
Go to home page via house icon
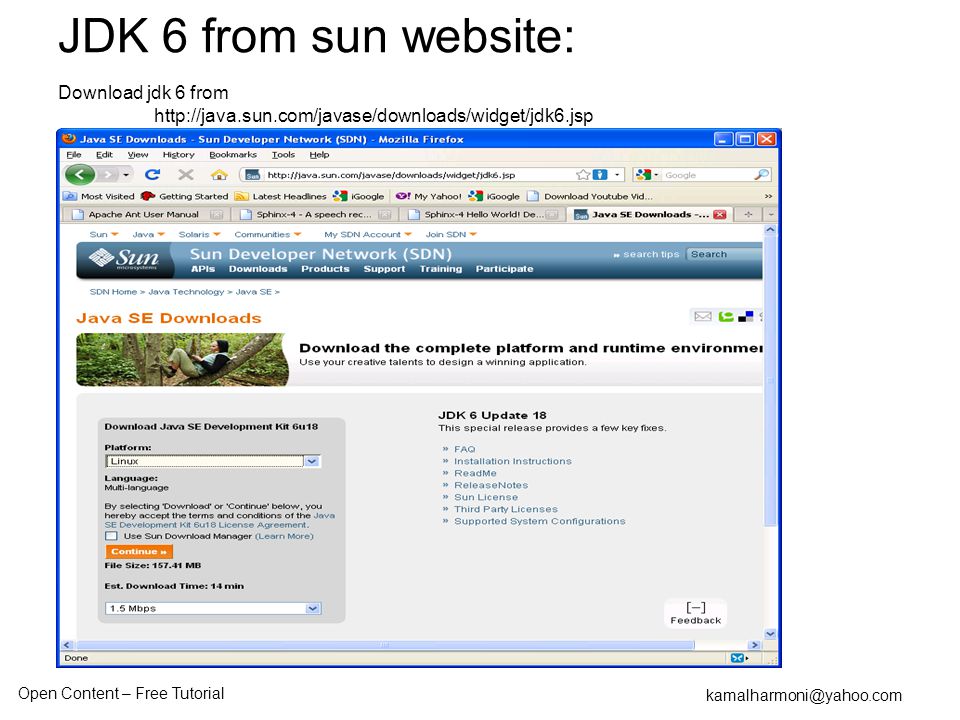coord(219,175)
